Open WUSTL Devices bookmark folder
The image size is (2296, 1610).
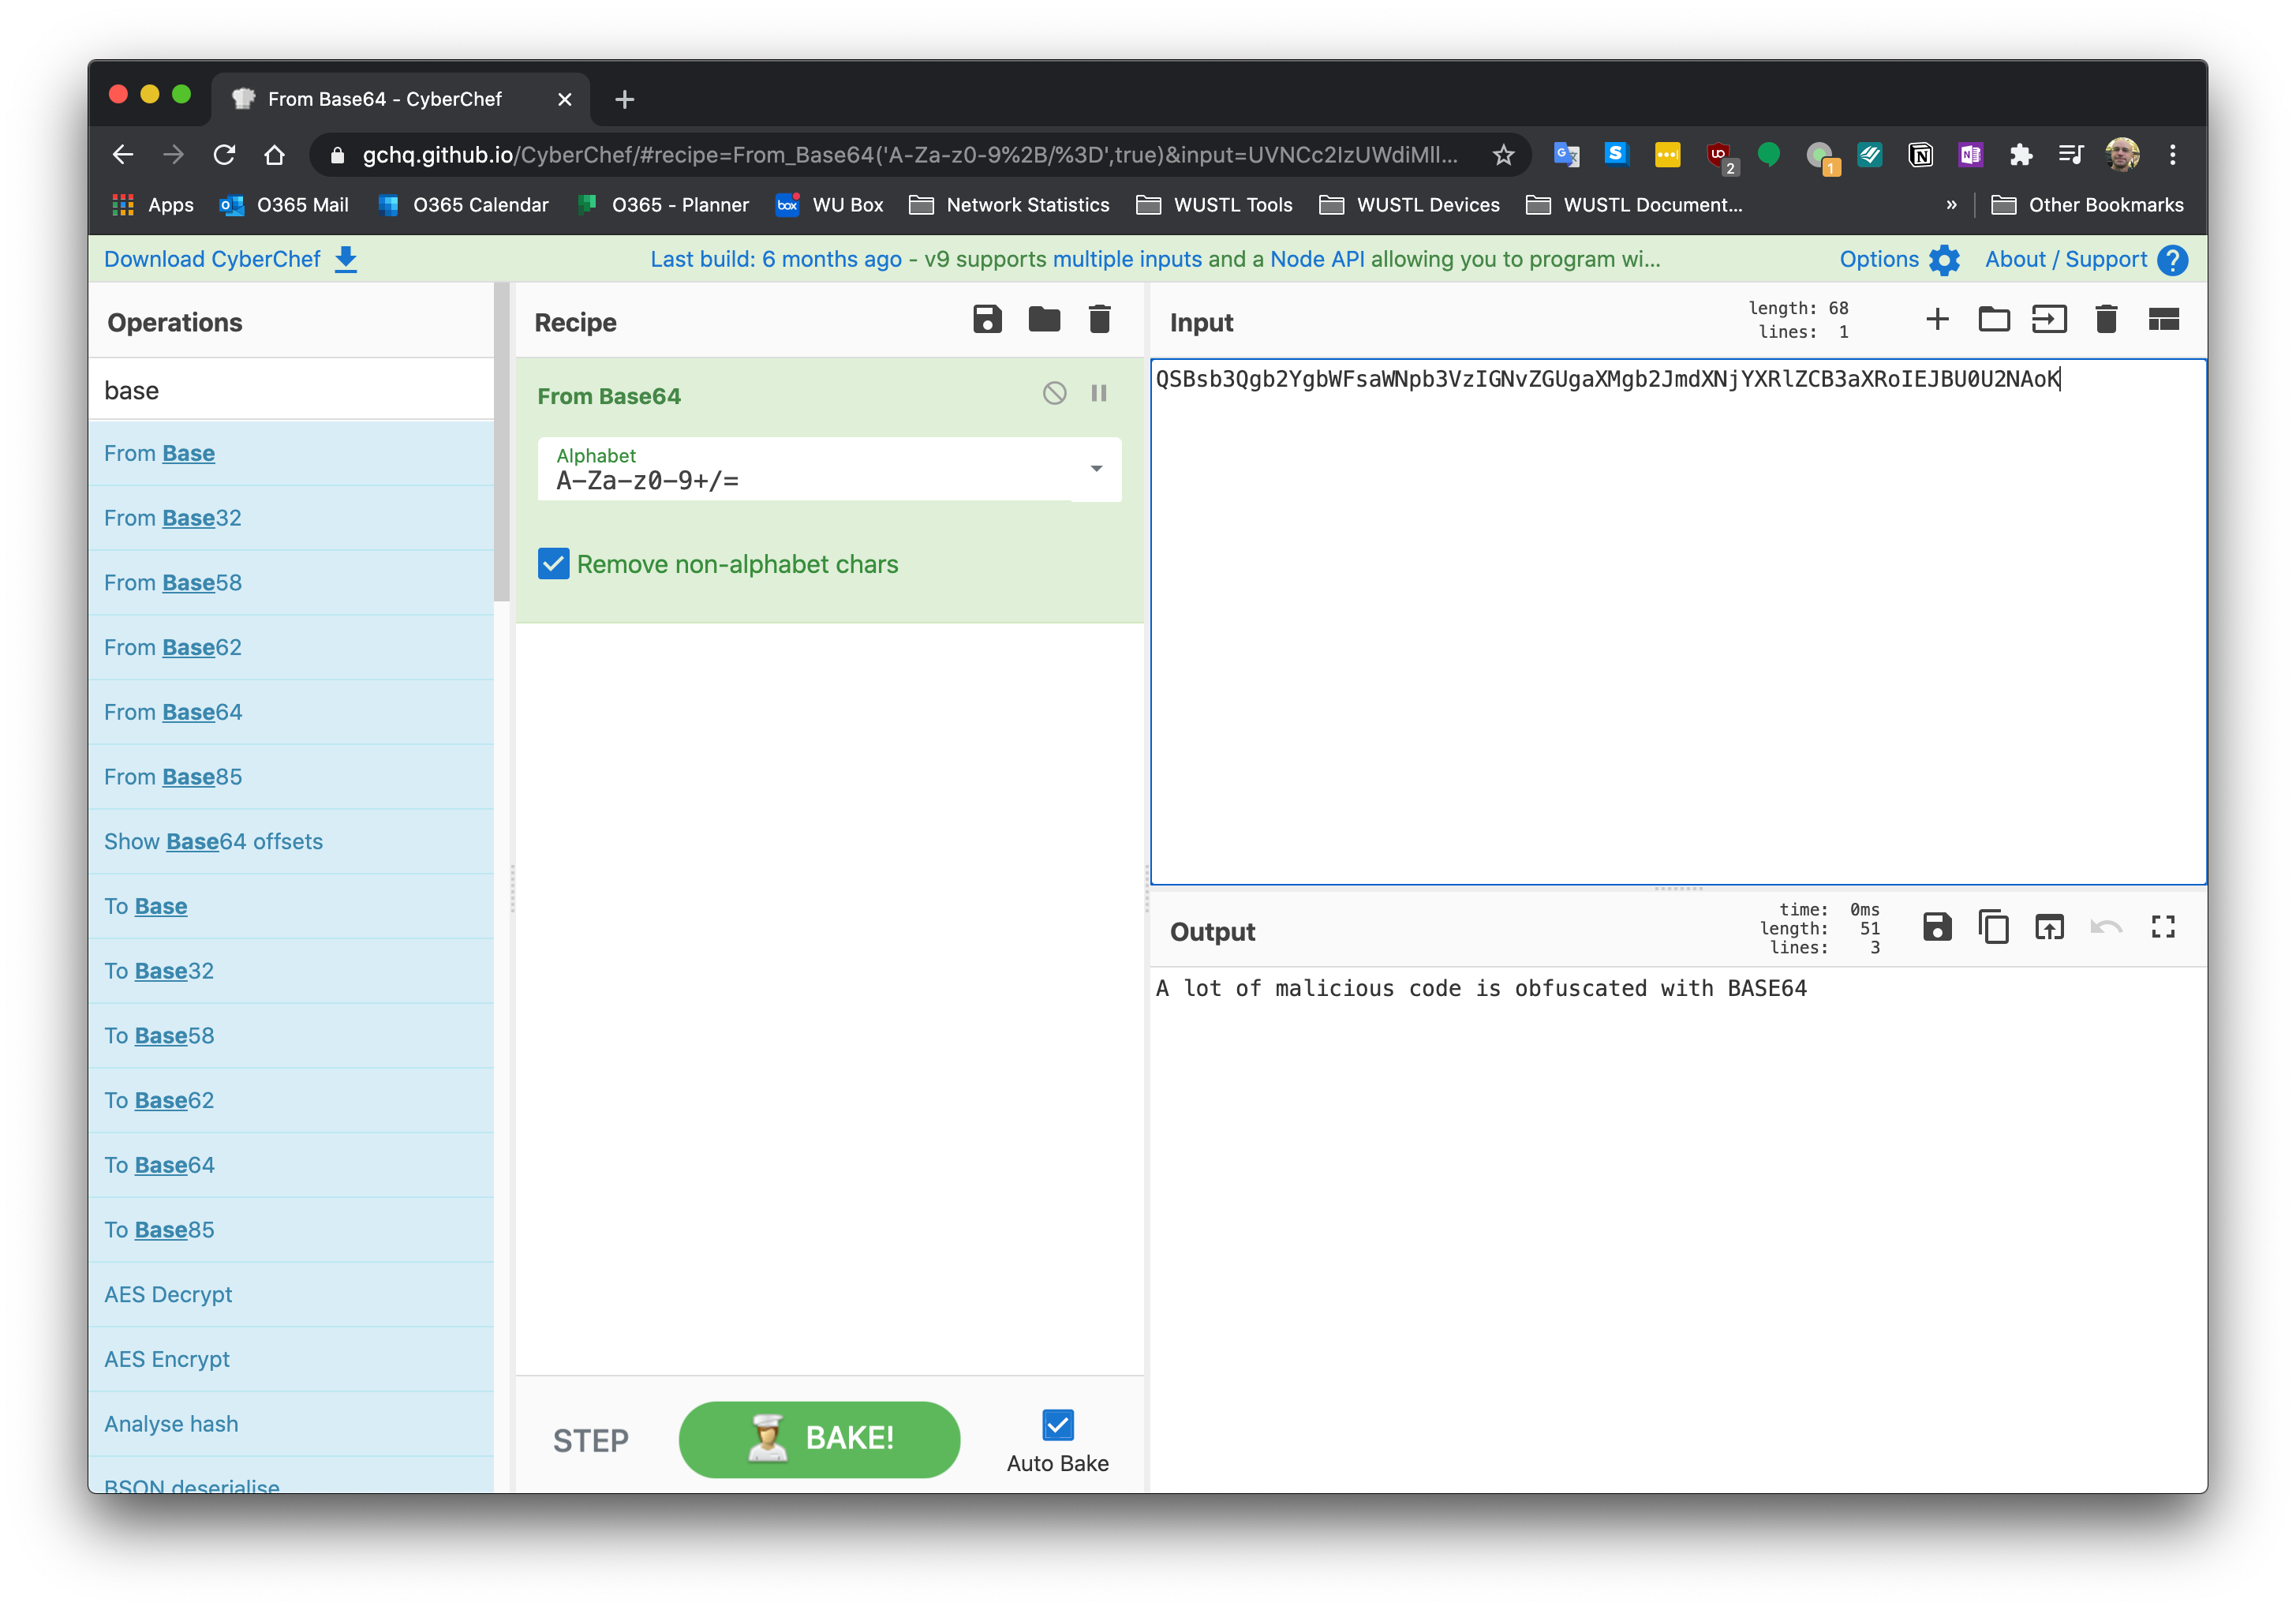click(x=1409, y=205)
